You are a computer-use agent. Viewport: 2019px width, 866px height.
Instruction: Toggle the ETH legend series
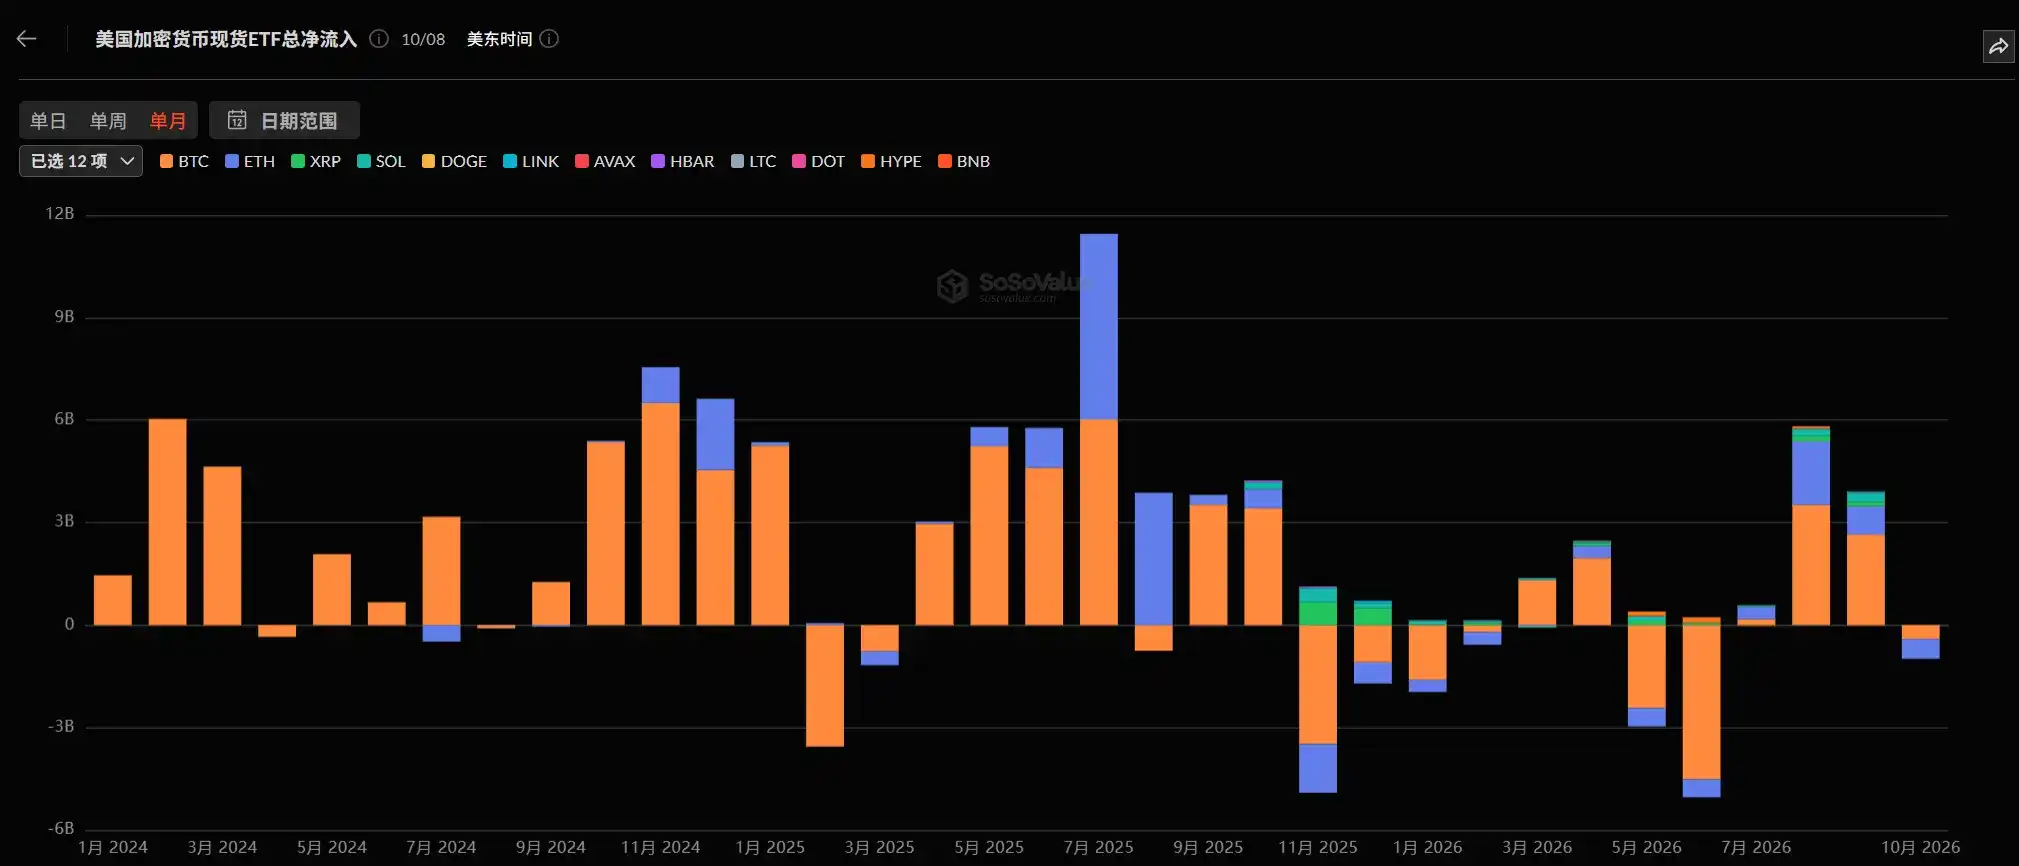click(x=250, y=161)
